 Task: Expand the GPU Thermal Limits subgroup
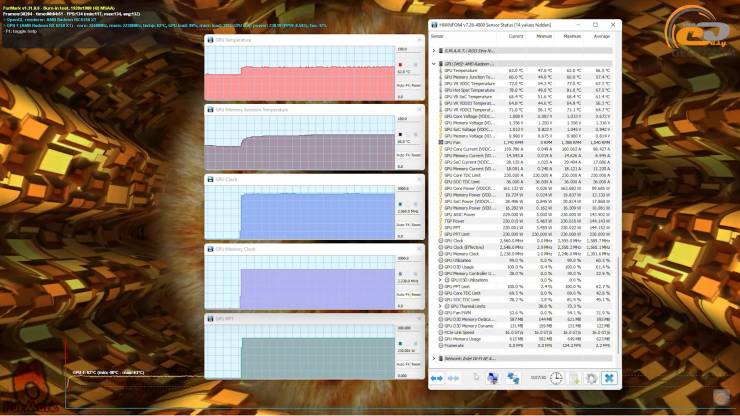[x=441, y=306]
